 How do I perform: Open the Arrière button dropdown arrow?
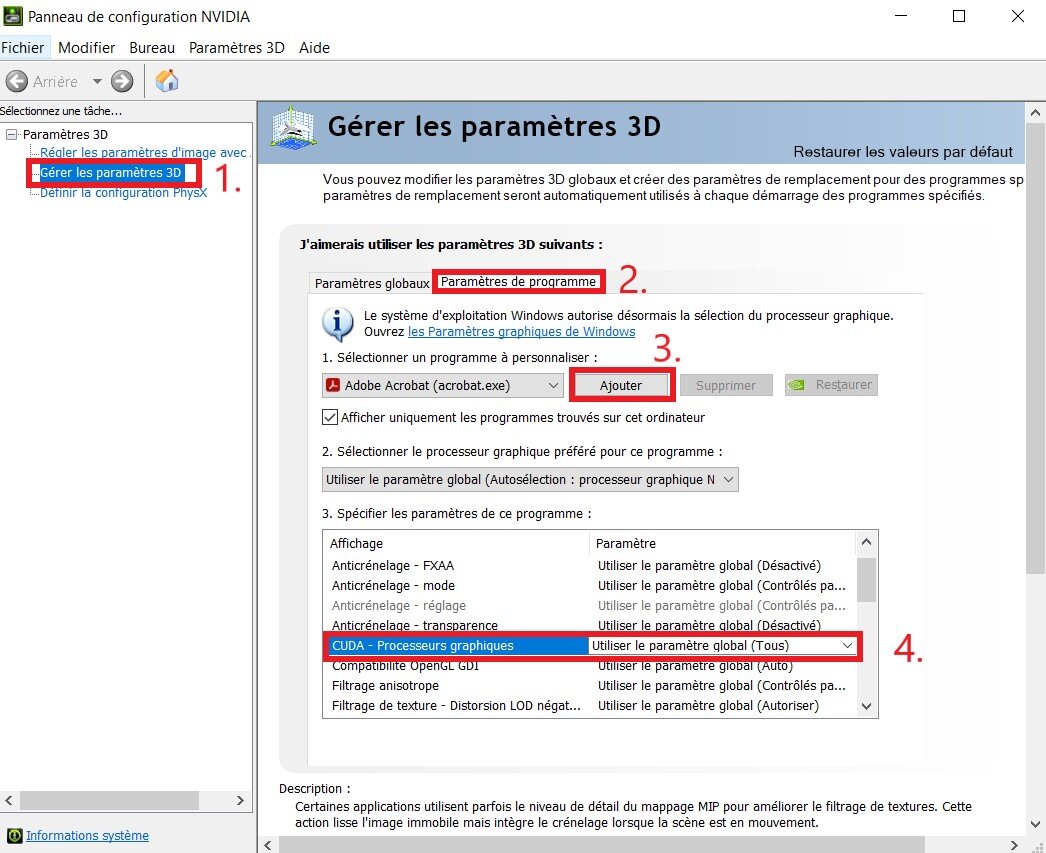coord(98,81)
